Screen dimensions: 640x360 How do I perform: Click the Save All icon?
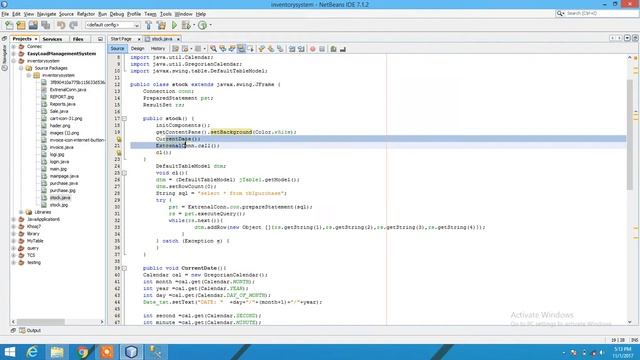coord(45,25)
